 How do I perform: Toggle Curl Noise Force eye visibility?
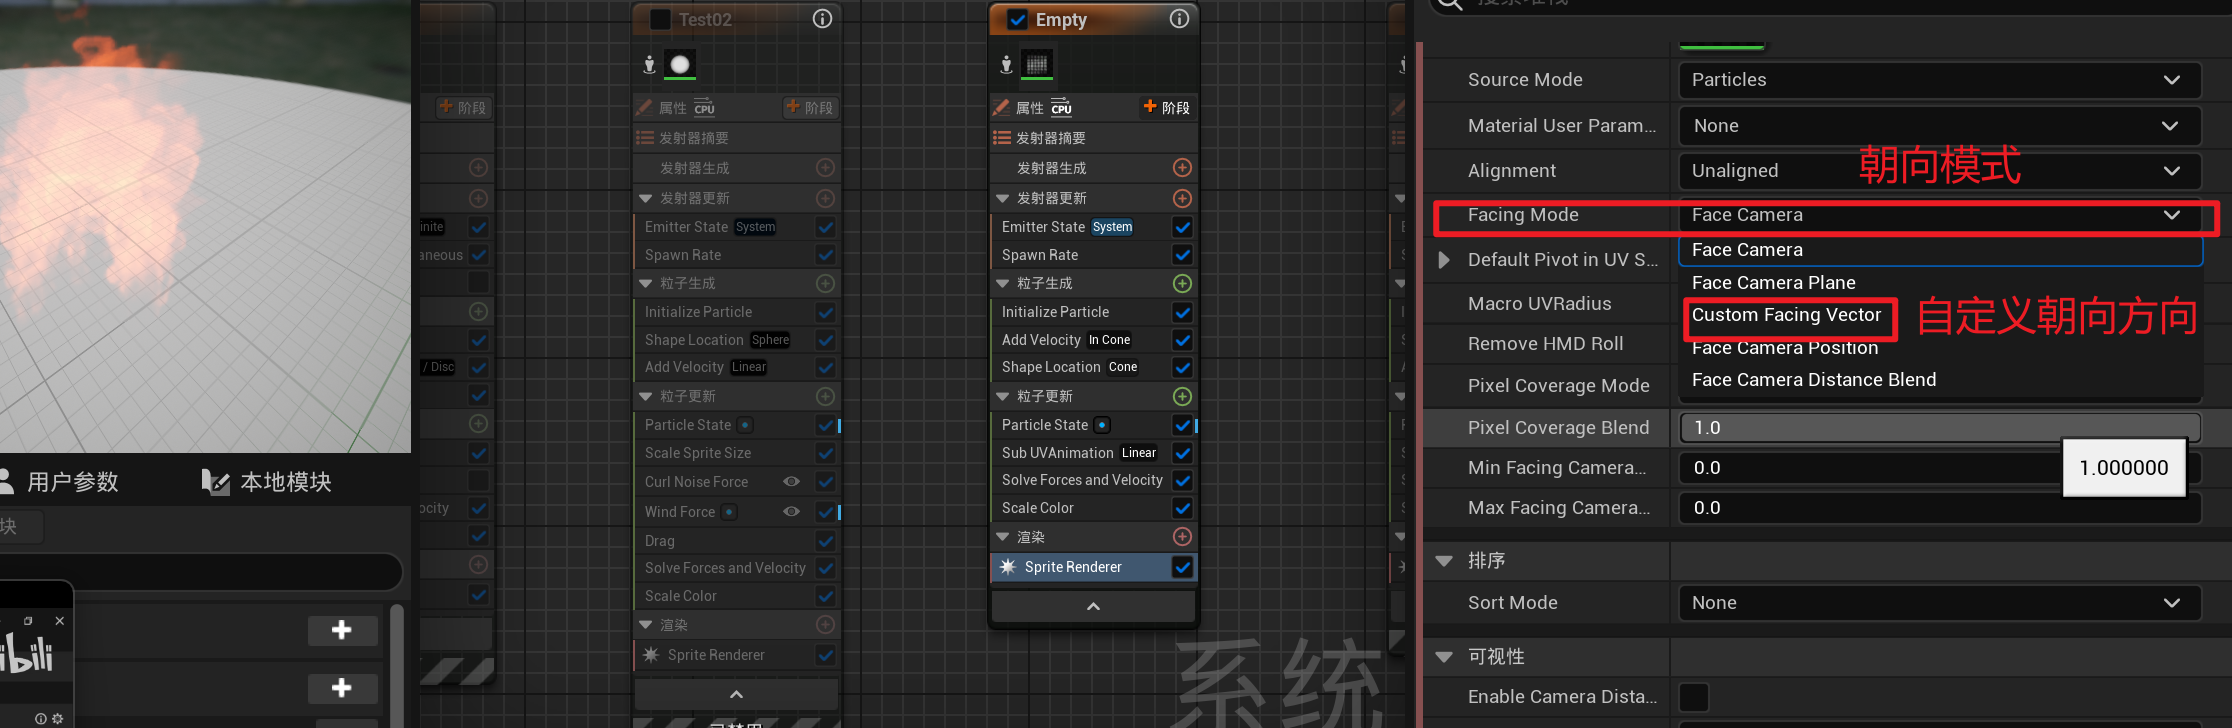[791, 482]
